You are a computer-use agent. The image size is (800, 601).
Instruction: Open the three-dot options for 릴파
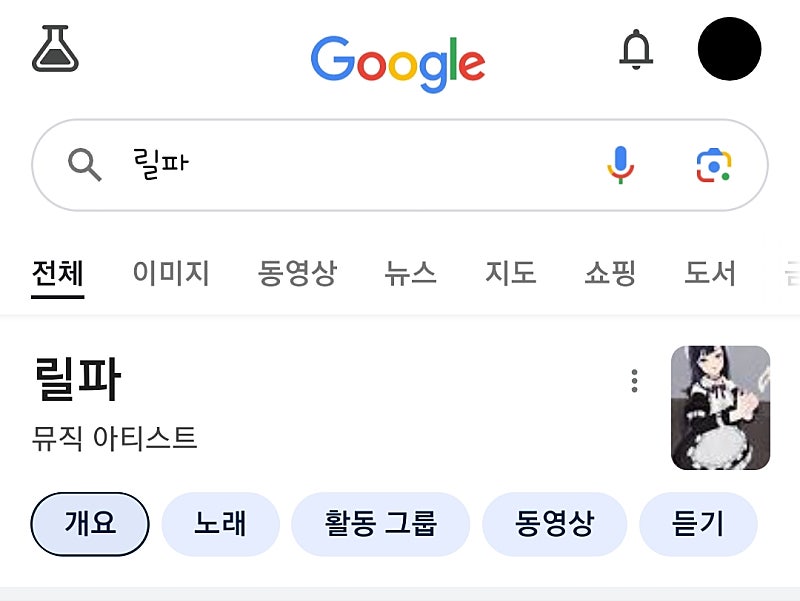point(634,381)
